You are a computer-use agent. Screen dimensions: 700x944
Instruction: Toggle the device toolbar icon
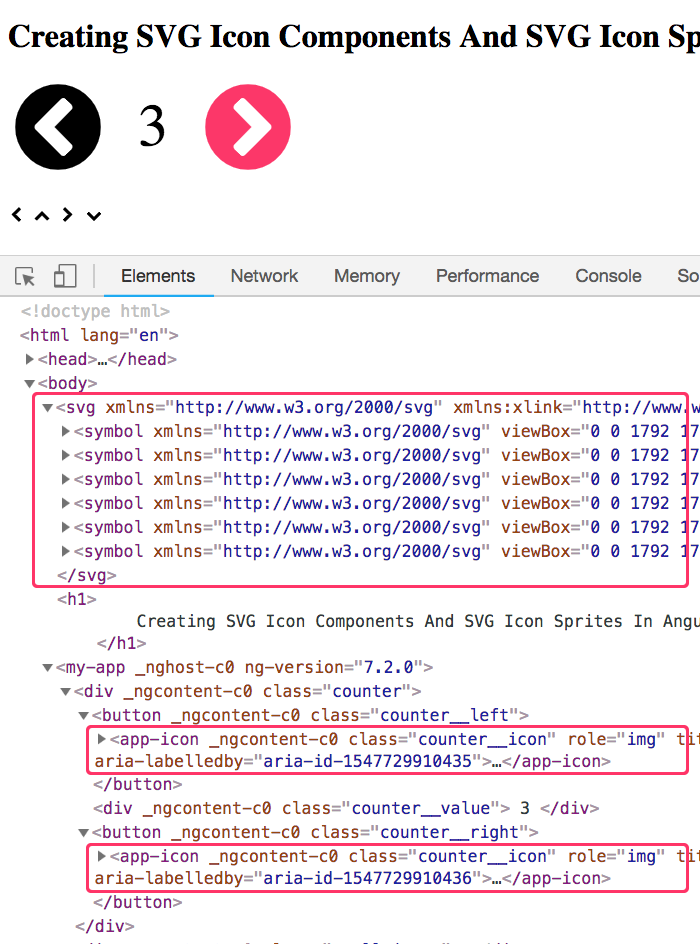point(65,276)
